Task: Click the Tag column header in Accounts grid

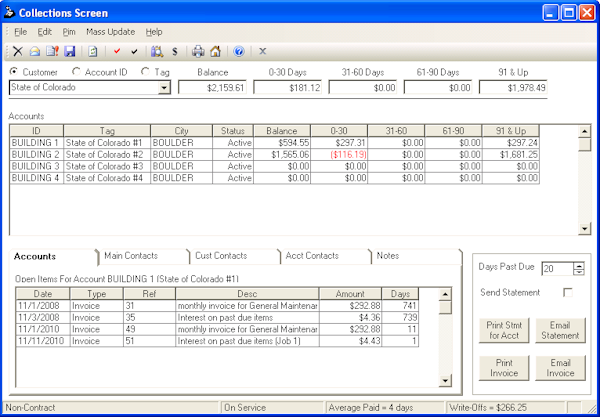Action: coord(107,131)
